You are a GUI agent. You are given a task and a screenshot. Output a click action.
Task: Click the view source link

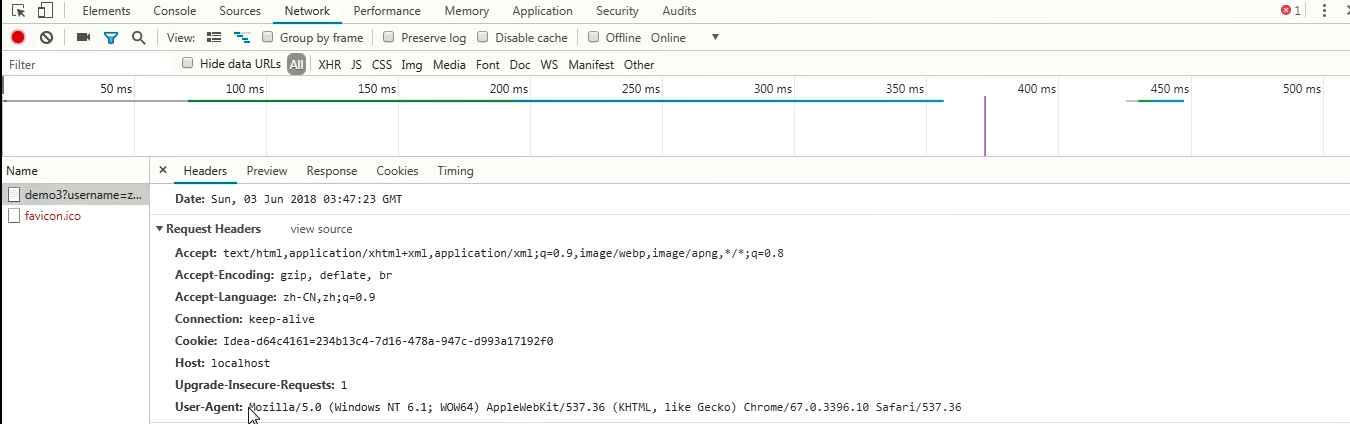(322, 229)
